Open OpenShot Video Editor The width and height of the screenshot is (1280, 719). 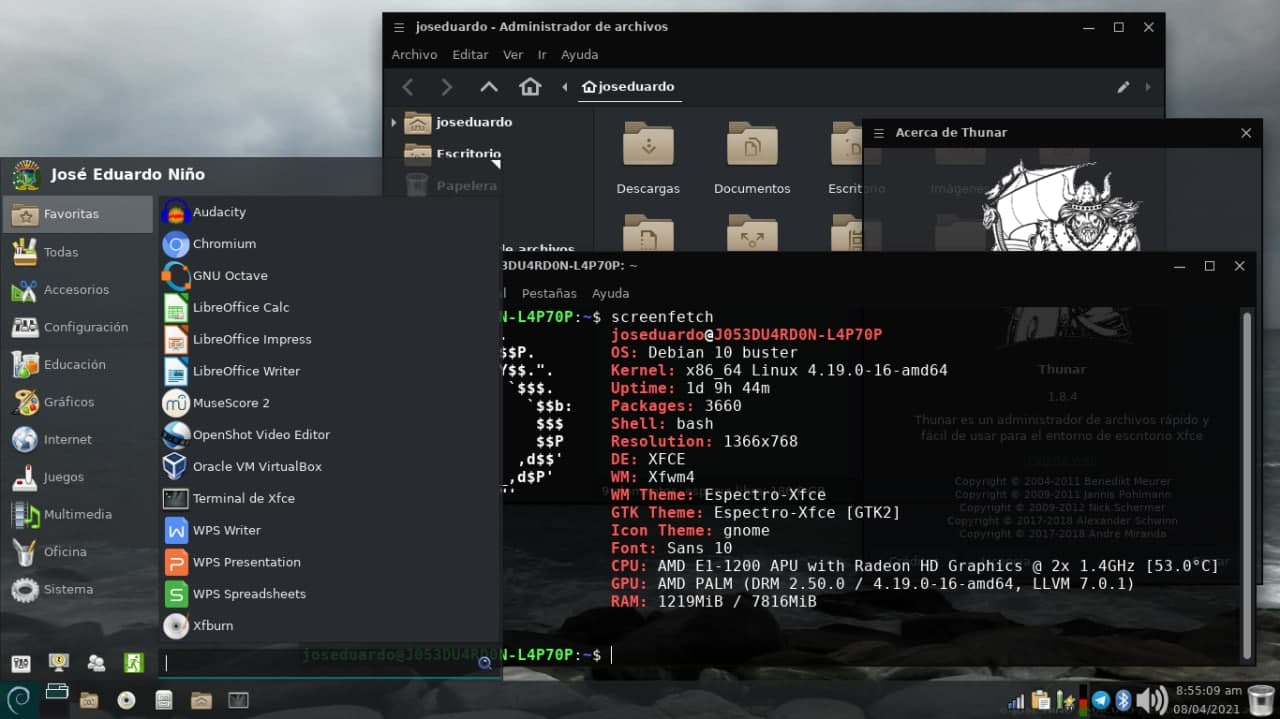click(260, 435)
